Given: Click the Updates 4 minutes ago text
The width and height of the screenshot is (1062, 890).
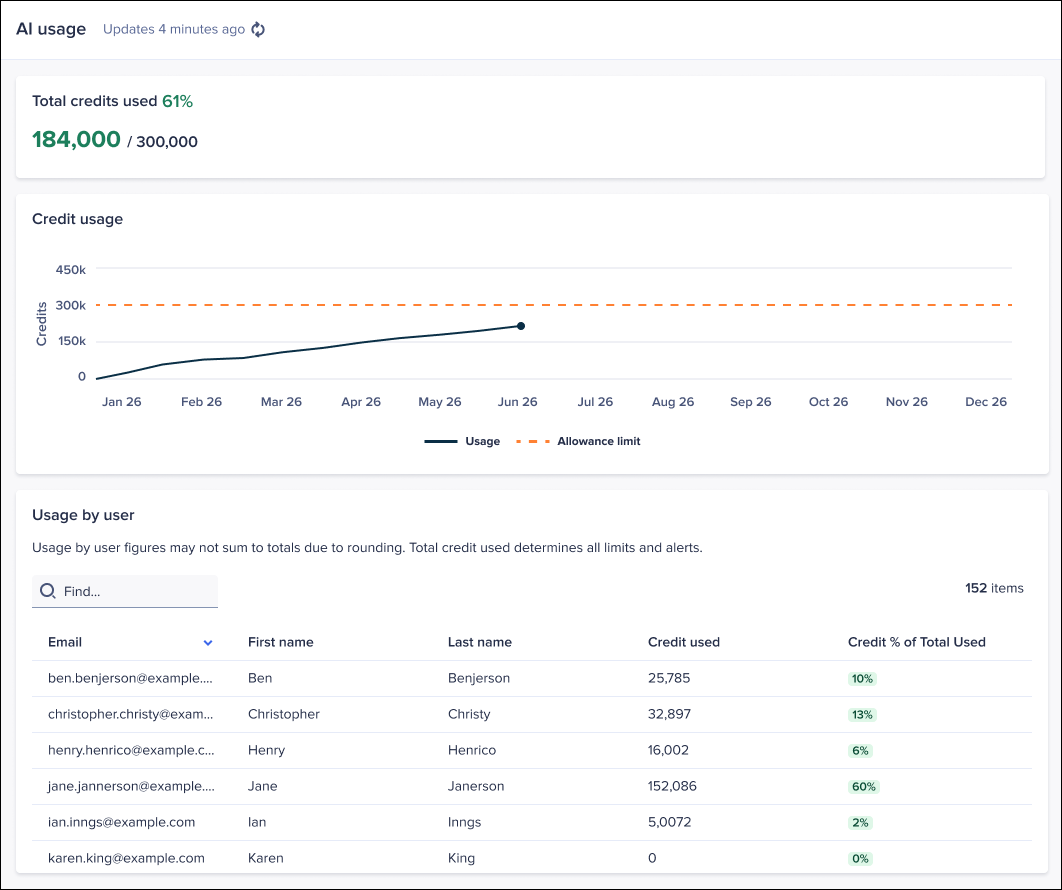Looking at the screenshot, I should [x=174, y=29].
